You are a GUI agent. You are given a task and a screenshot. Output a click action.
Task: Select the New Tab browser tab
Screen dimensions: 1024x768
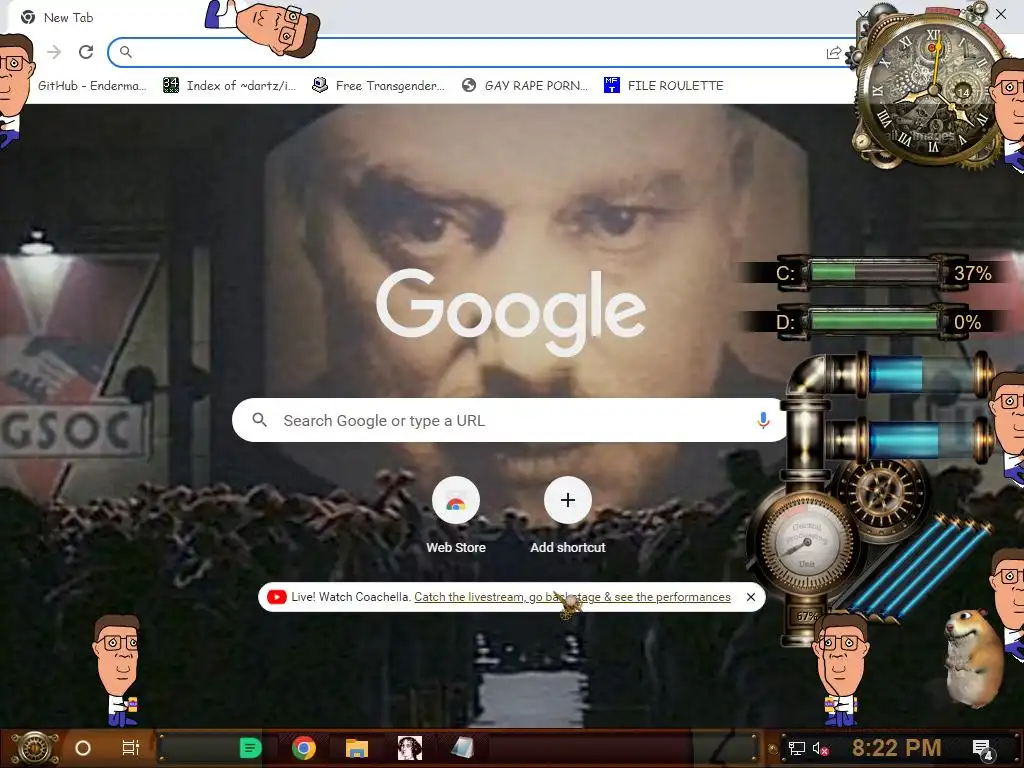click(x=57, y=18)
